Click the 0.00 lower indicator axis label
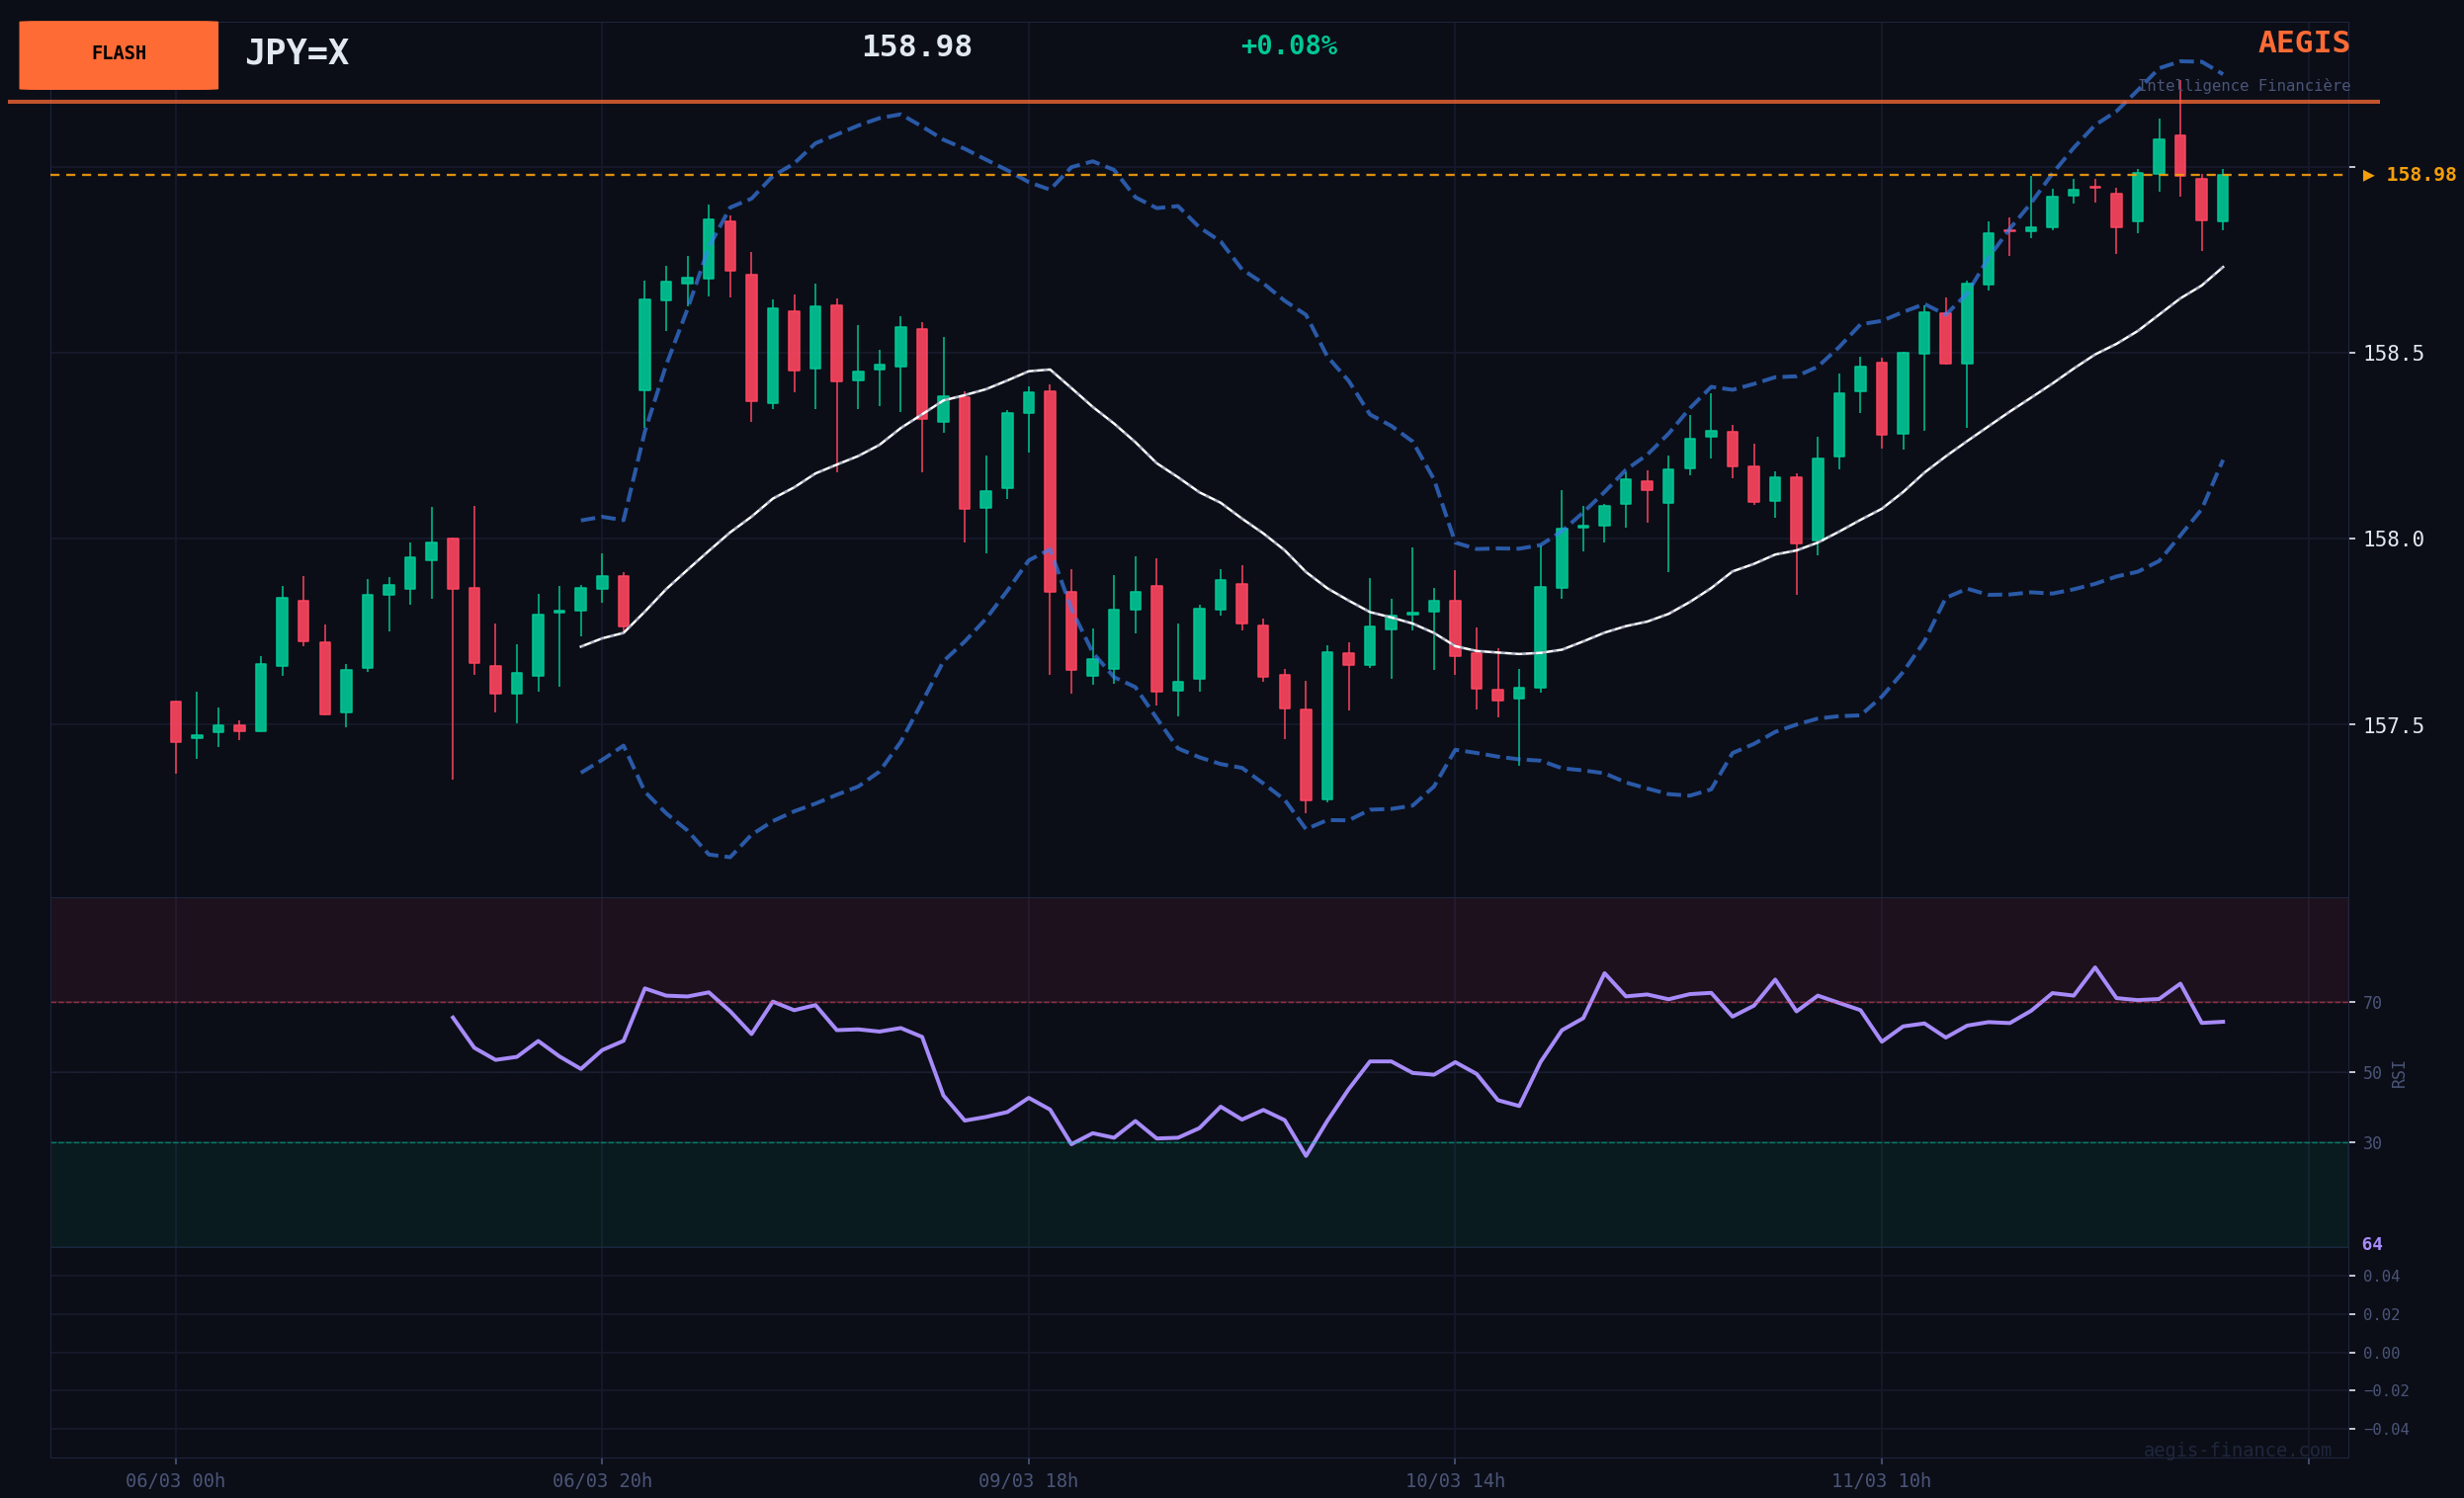Viewport: 2464px width, 1498px height. pos(2380,1353)
